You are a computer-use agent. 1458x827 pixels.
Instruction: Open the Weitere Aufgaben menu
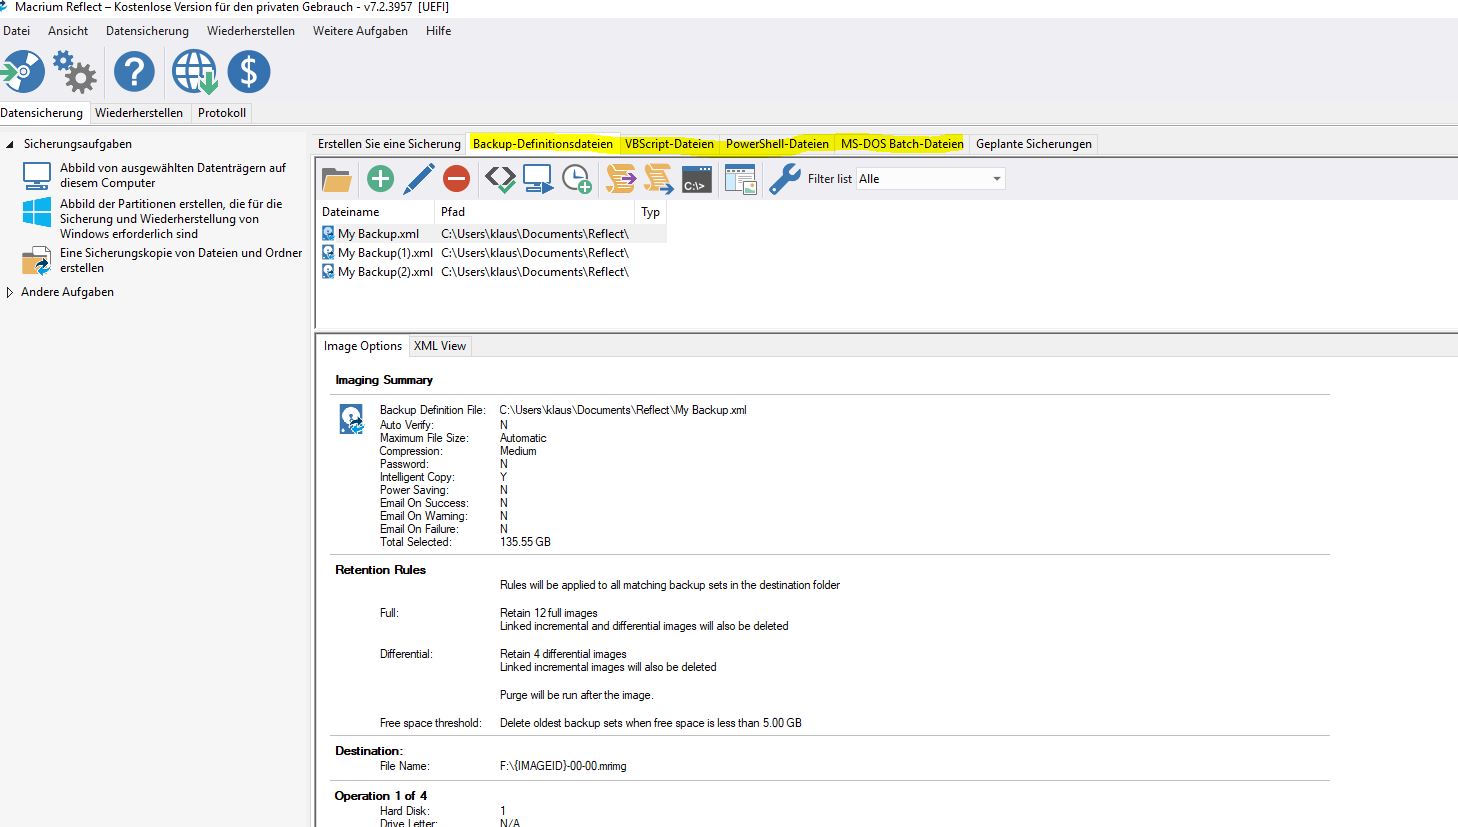click(360, 31)
